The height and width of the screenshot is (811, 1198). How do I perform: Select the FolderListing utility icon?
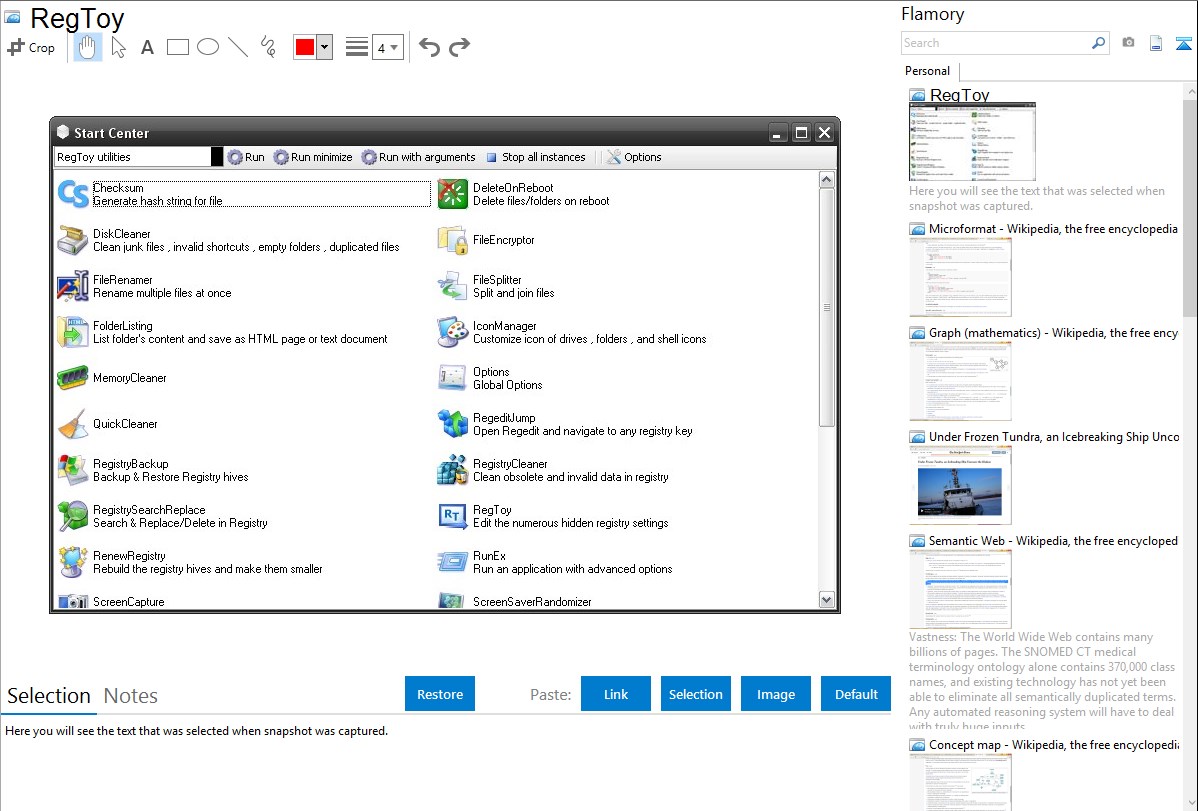tap(73, 332)
